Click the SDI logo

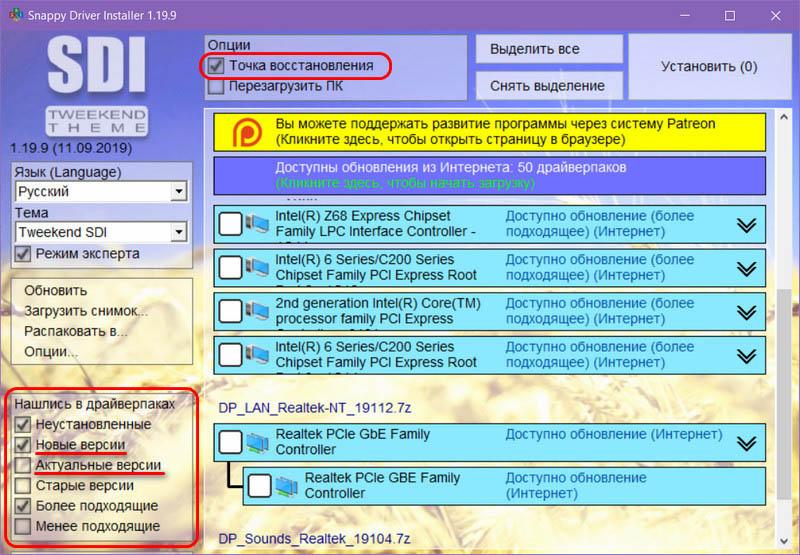(x=96, y=65)
